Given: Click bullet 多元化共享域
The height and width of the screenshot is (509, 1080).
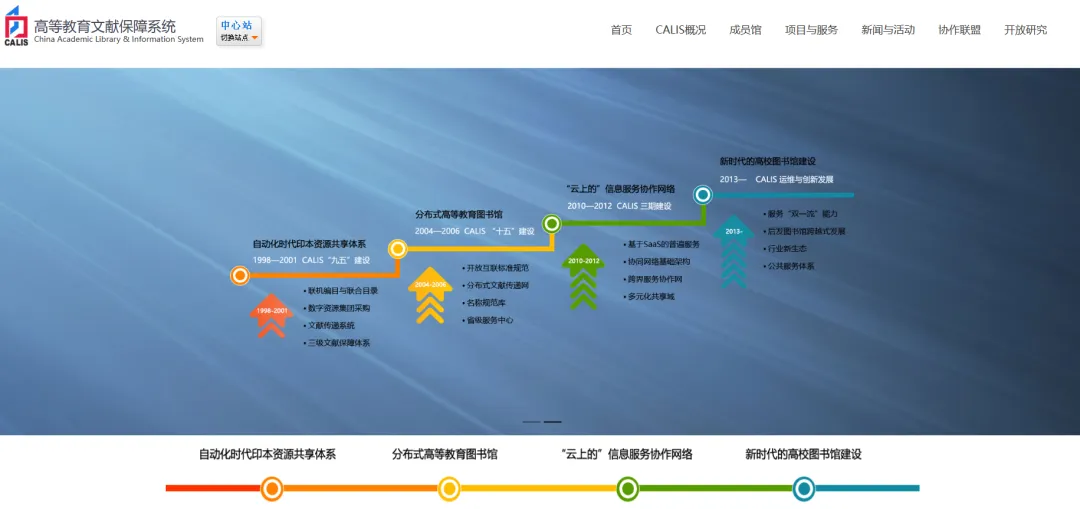Looking at the screenshot, I should point(649,296).
